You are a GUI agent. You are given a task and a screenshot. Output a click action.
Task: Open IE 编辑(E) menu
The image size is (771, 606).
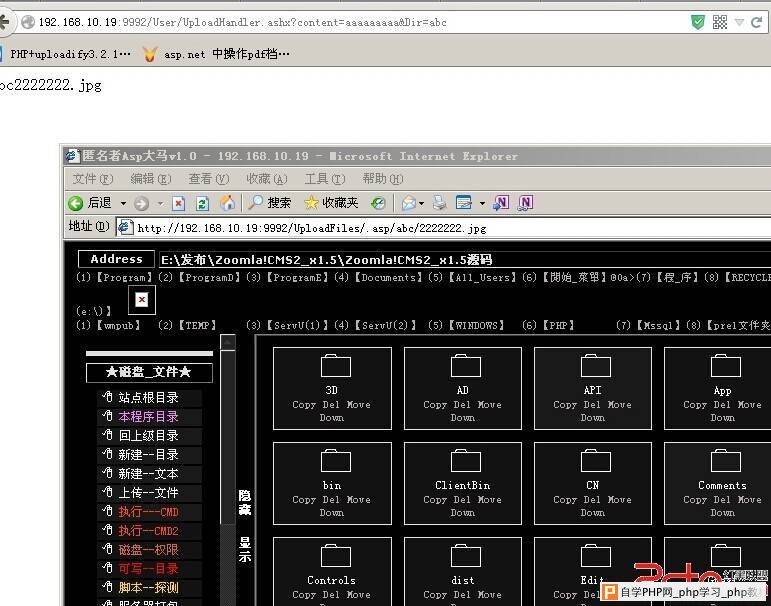[x=150, y=179]
